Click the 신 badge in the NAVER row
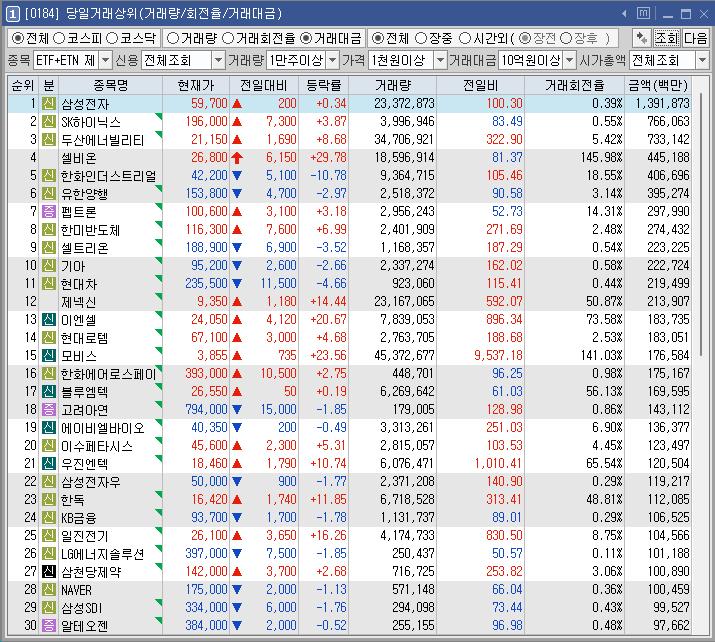 [49, 590]
